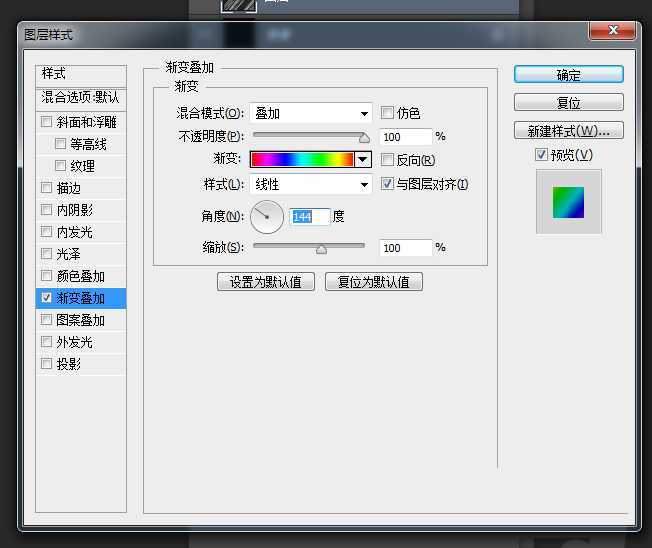
Task: Expand the gradient picker arrow
Action: (x=362, y=160)
